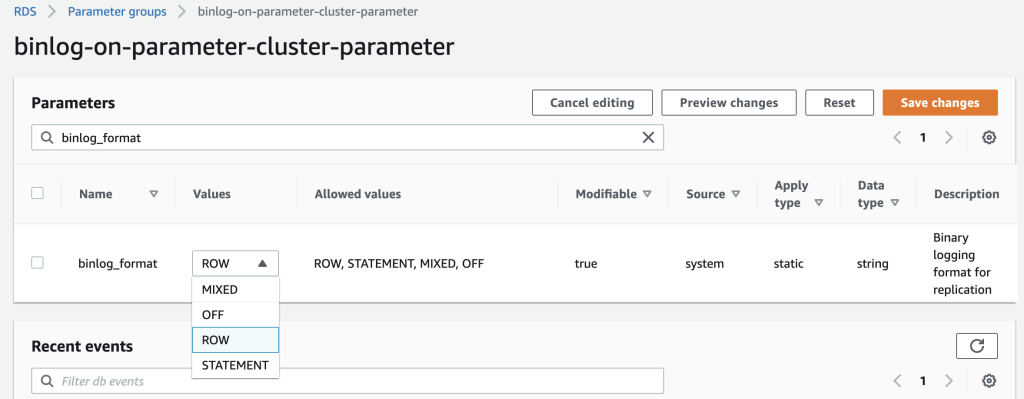The height and width of the screenshot is (399, 1024).
Task: Go to next Parameters page
Action: (949, 138)
